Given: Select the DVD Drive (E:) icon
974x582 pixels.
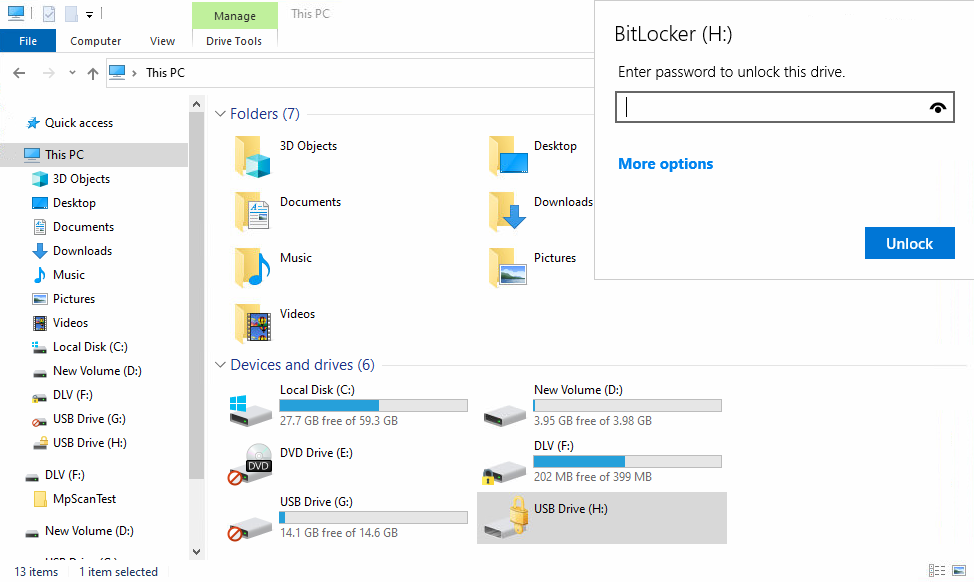Looking at the screenshot, I should coord(250,463).
